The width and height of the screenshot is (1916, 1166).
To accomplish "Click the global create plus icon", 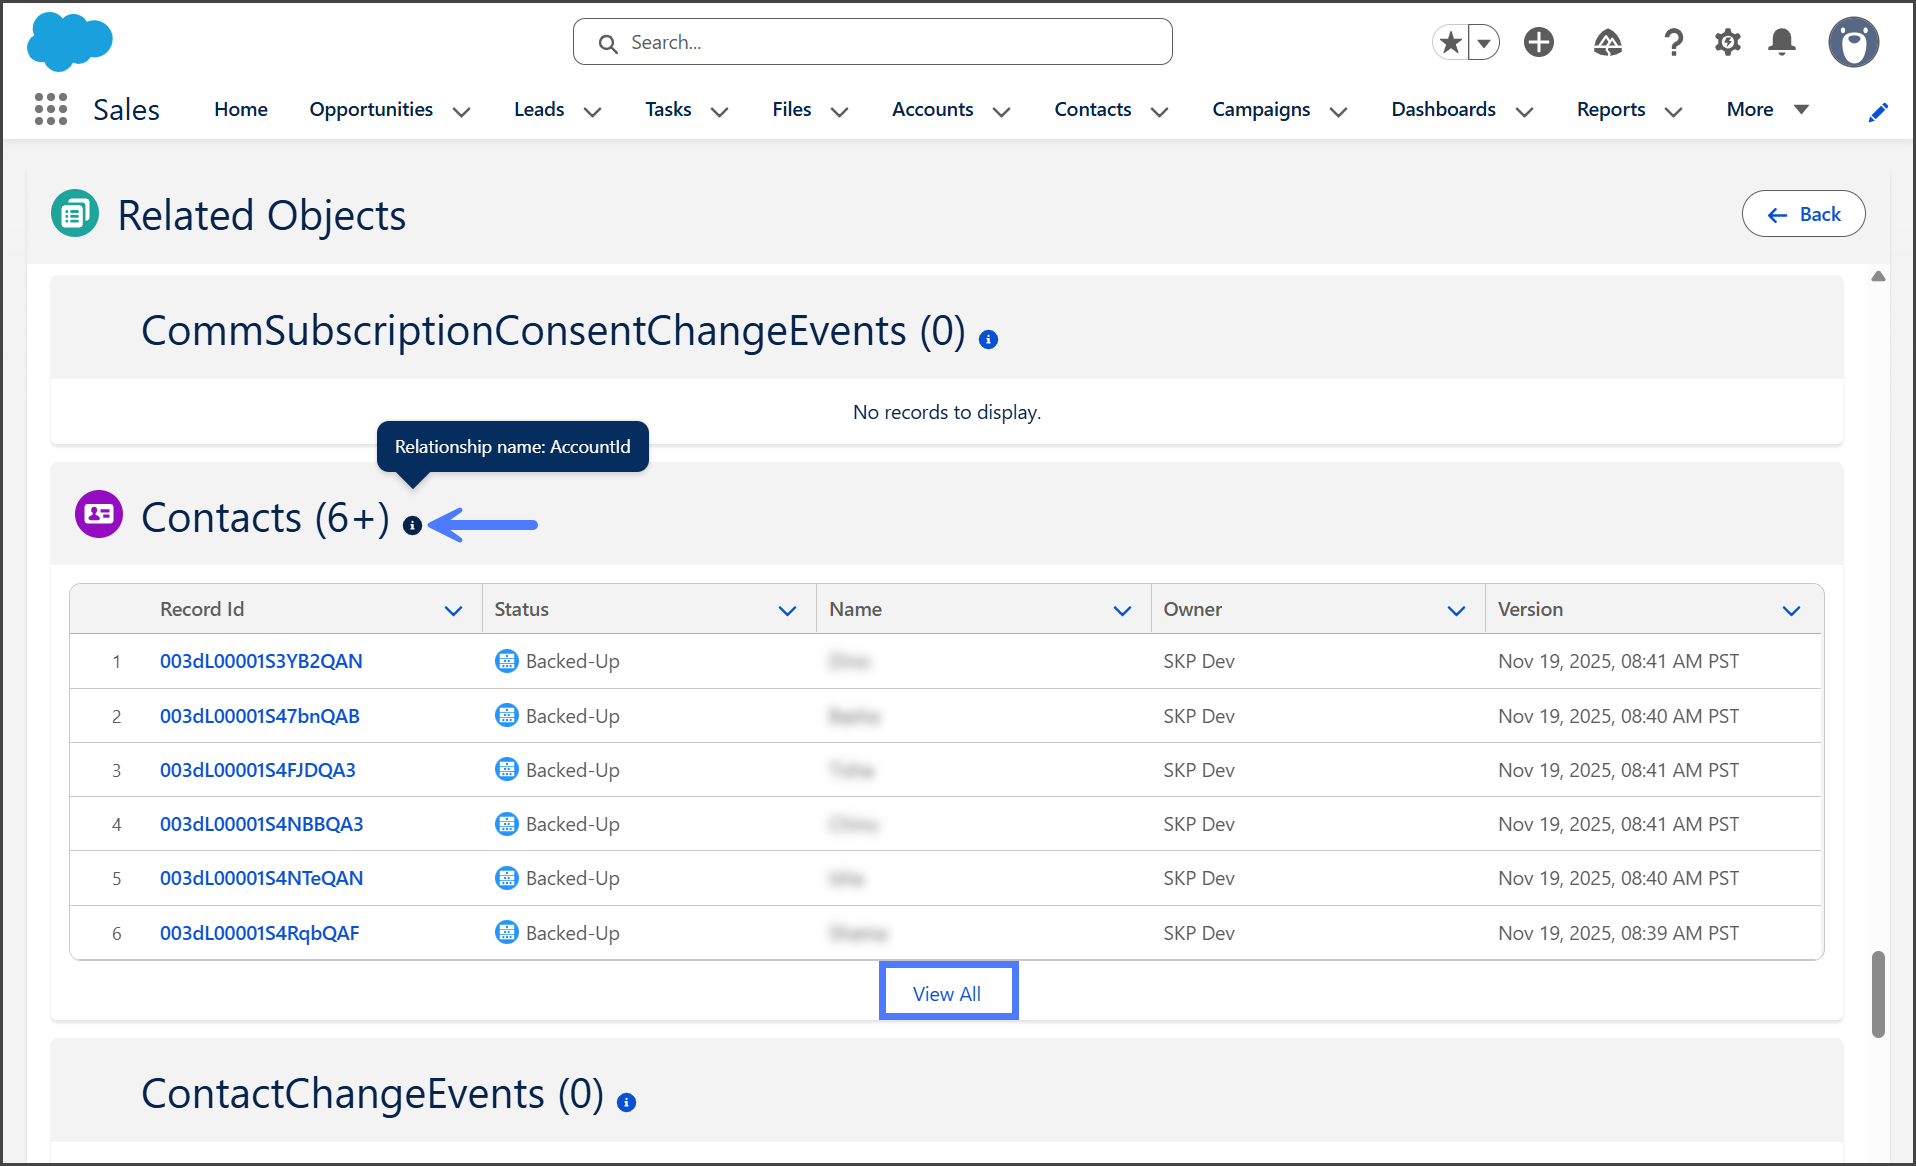I will 1538,42.
